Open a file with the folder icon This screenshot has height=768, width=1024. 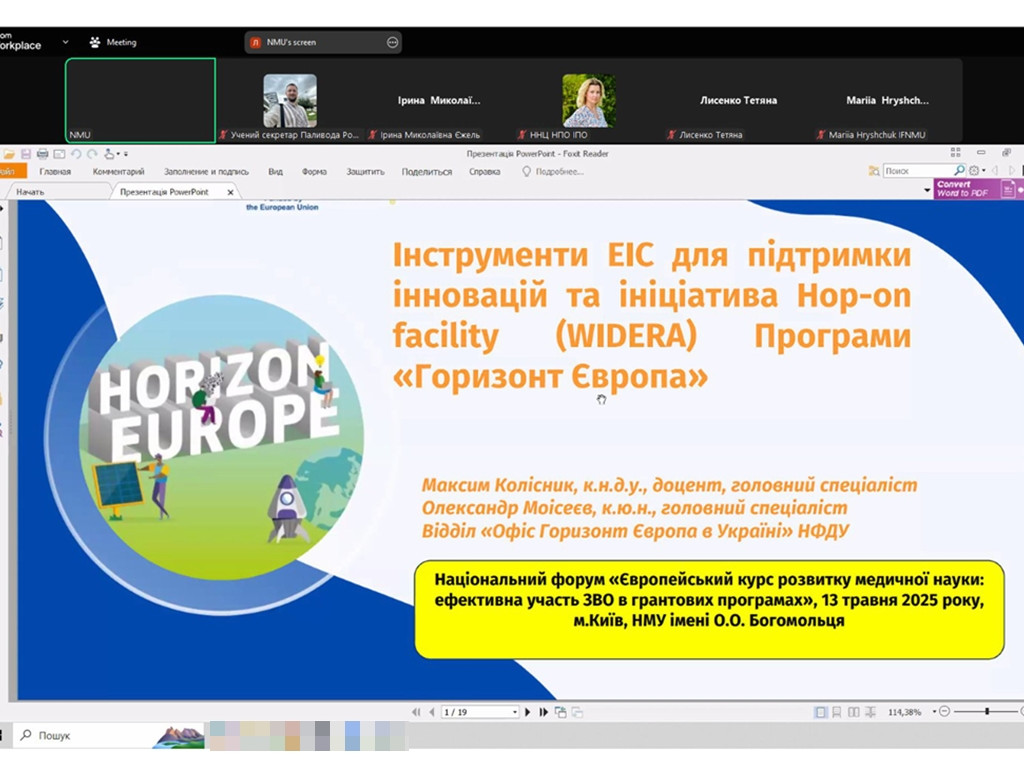click(x=9, y=154)
